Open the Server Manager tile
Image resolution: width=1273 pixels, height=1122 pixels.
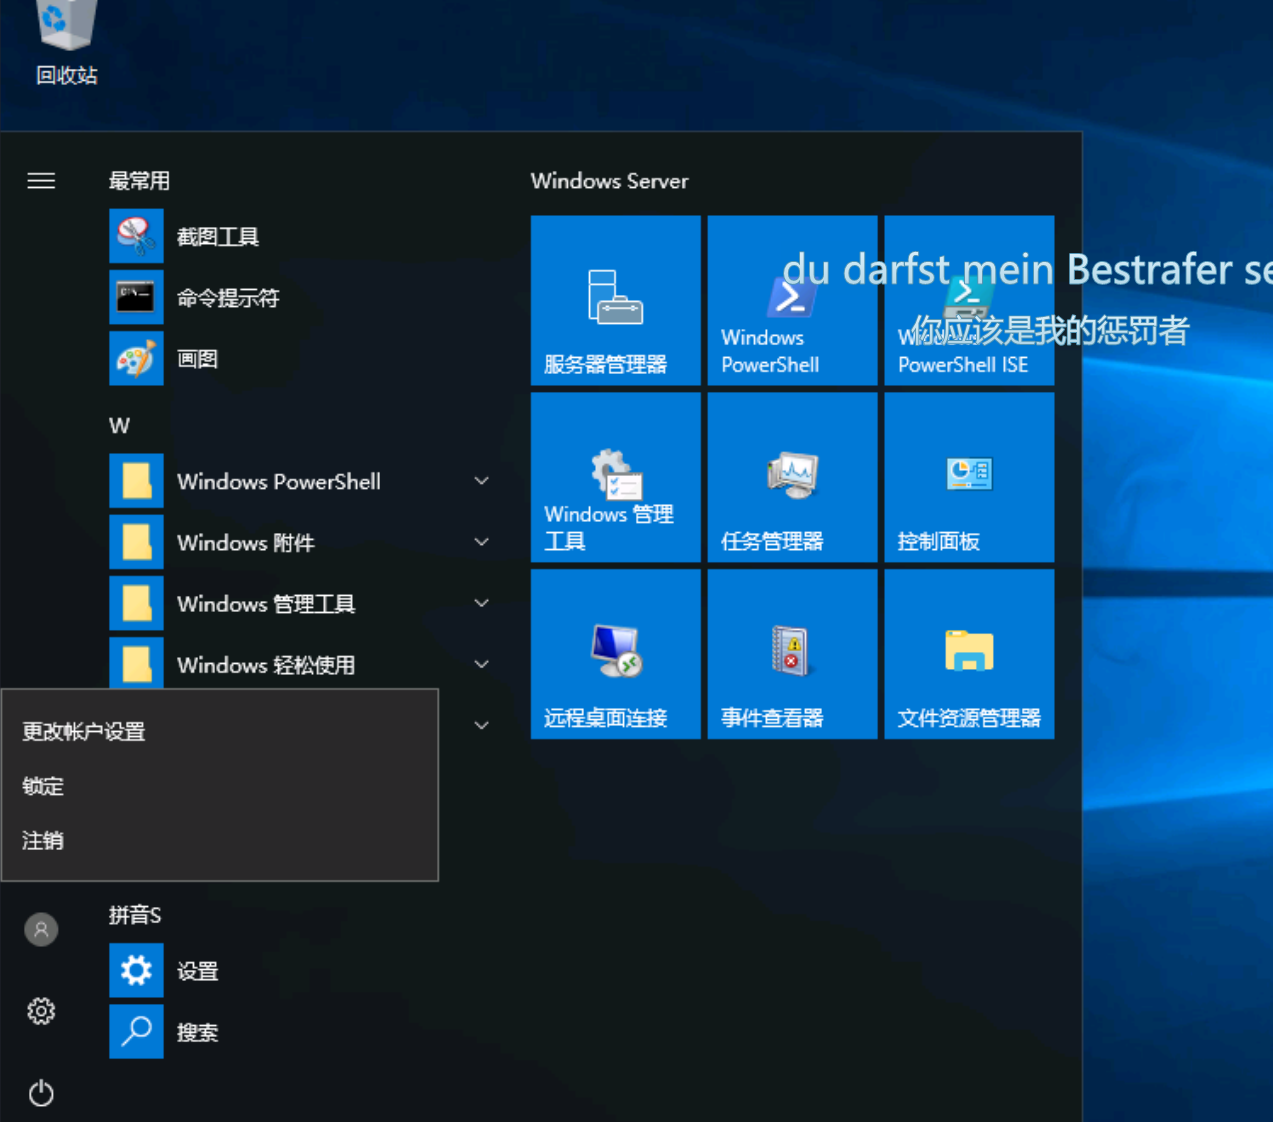615,300
